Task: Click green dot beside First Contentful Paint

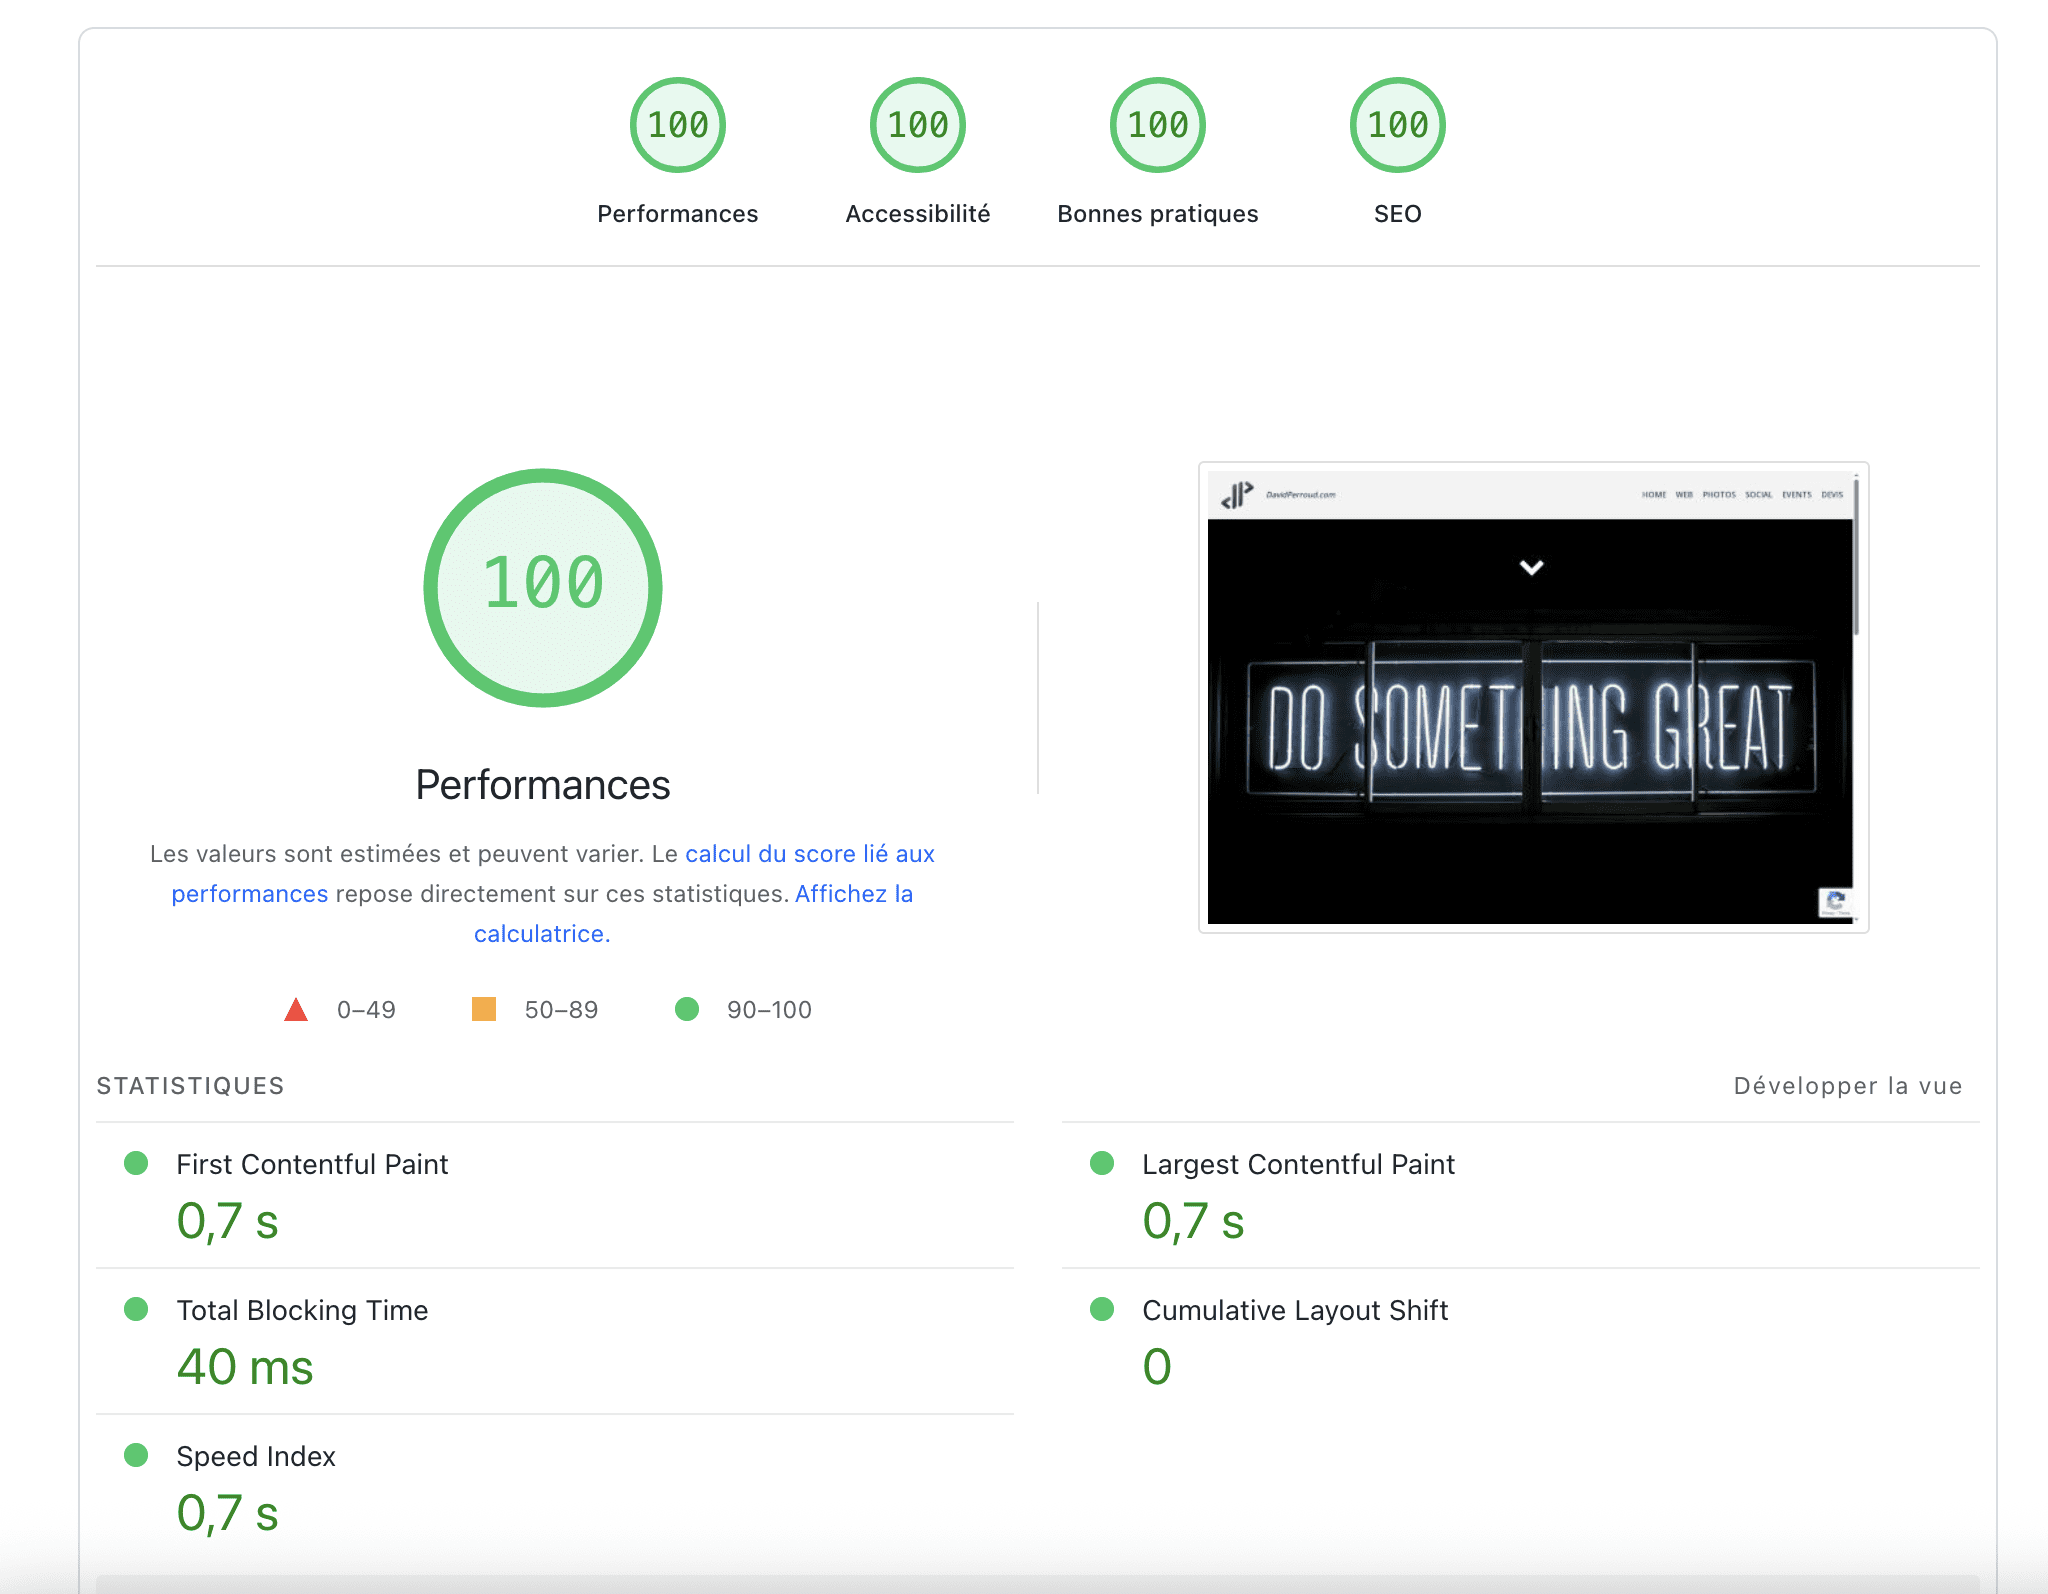Action: (x=136, y=1163)
